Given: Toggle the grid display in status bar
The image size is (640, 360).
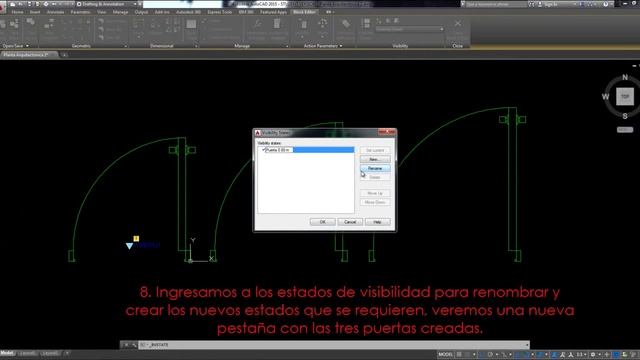Looking at the screenshot, I should coord(460,354).
